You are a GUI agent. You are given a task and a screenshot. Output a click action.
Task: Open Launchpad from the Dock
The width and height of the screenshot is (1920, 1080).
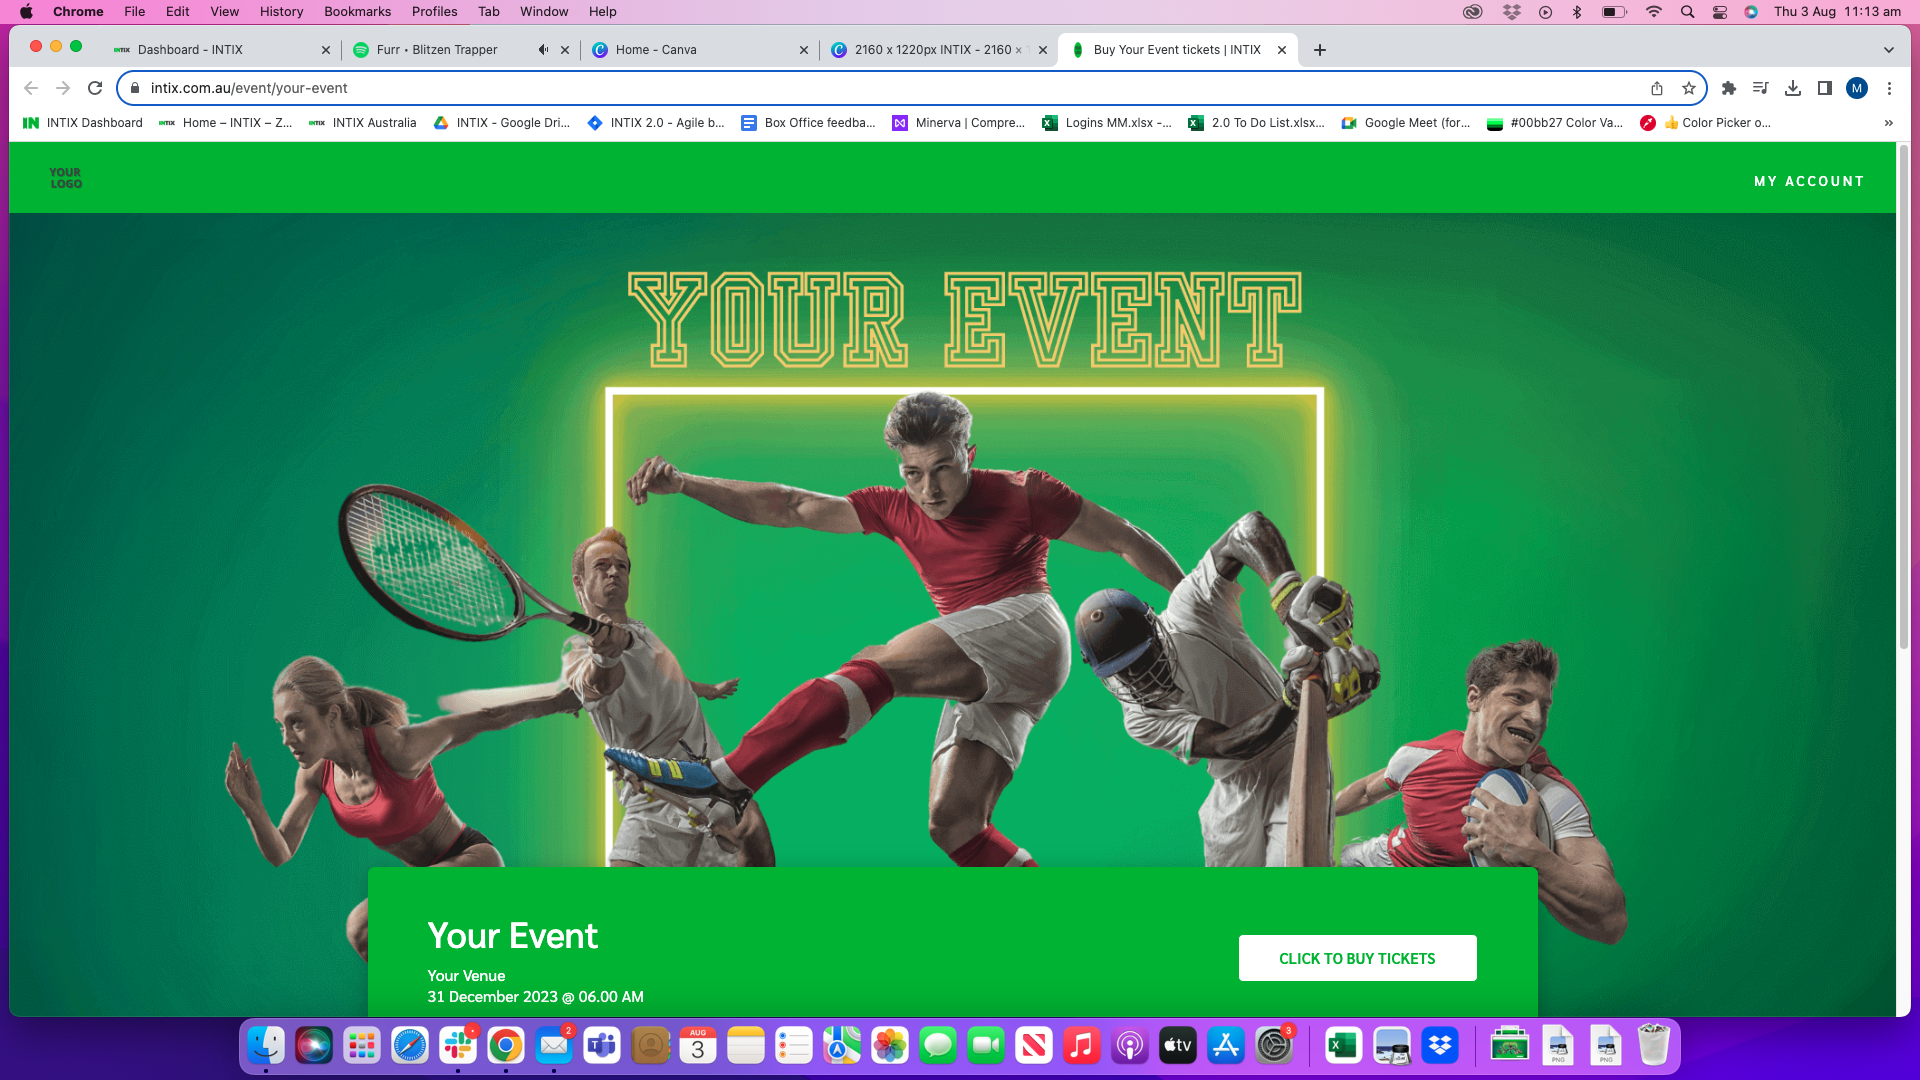[x=362, y=1046]
